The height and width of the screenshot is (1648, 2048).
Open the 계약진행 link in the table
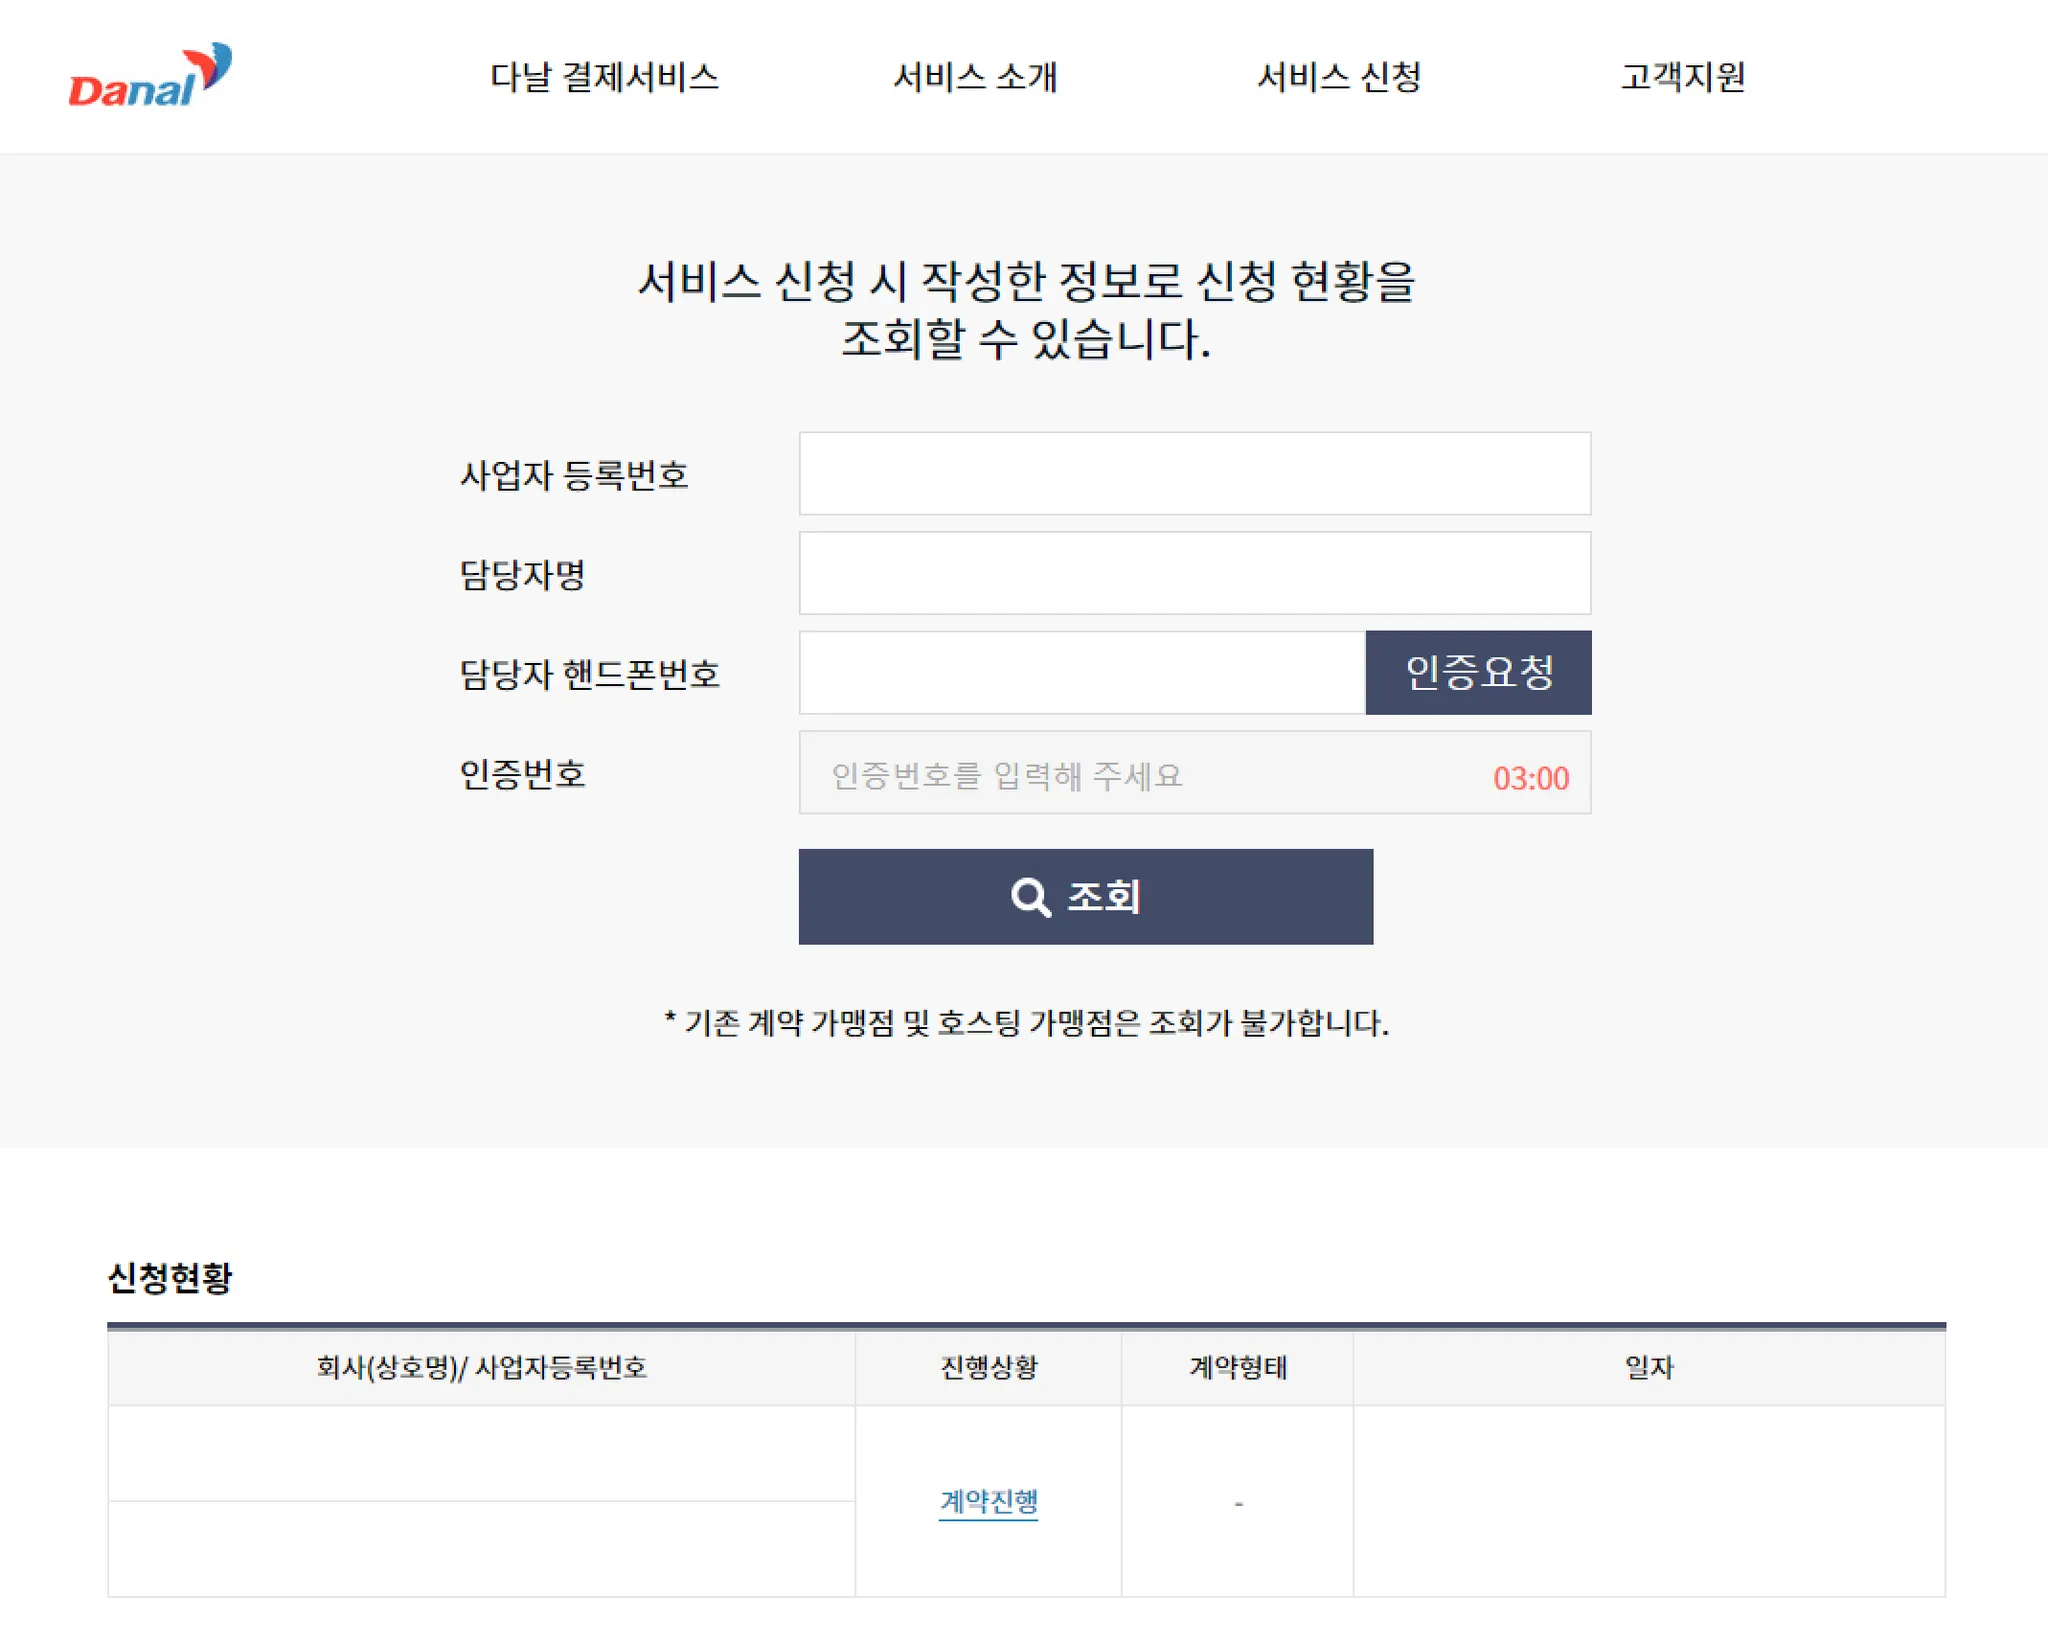tap(988, 1501)
